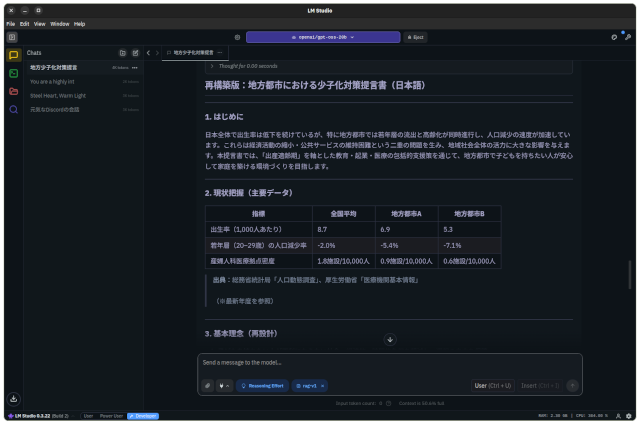The image size is (640, 425).
Task: Expand LM Studio version chevron in status bar
Action: tap(73, 416)
